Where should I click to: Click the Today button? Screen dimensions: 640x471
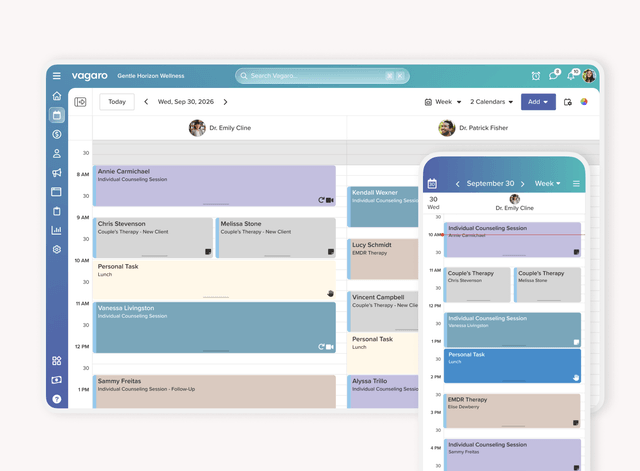tap(117, 102)
